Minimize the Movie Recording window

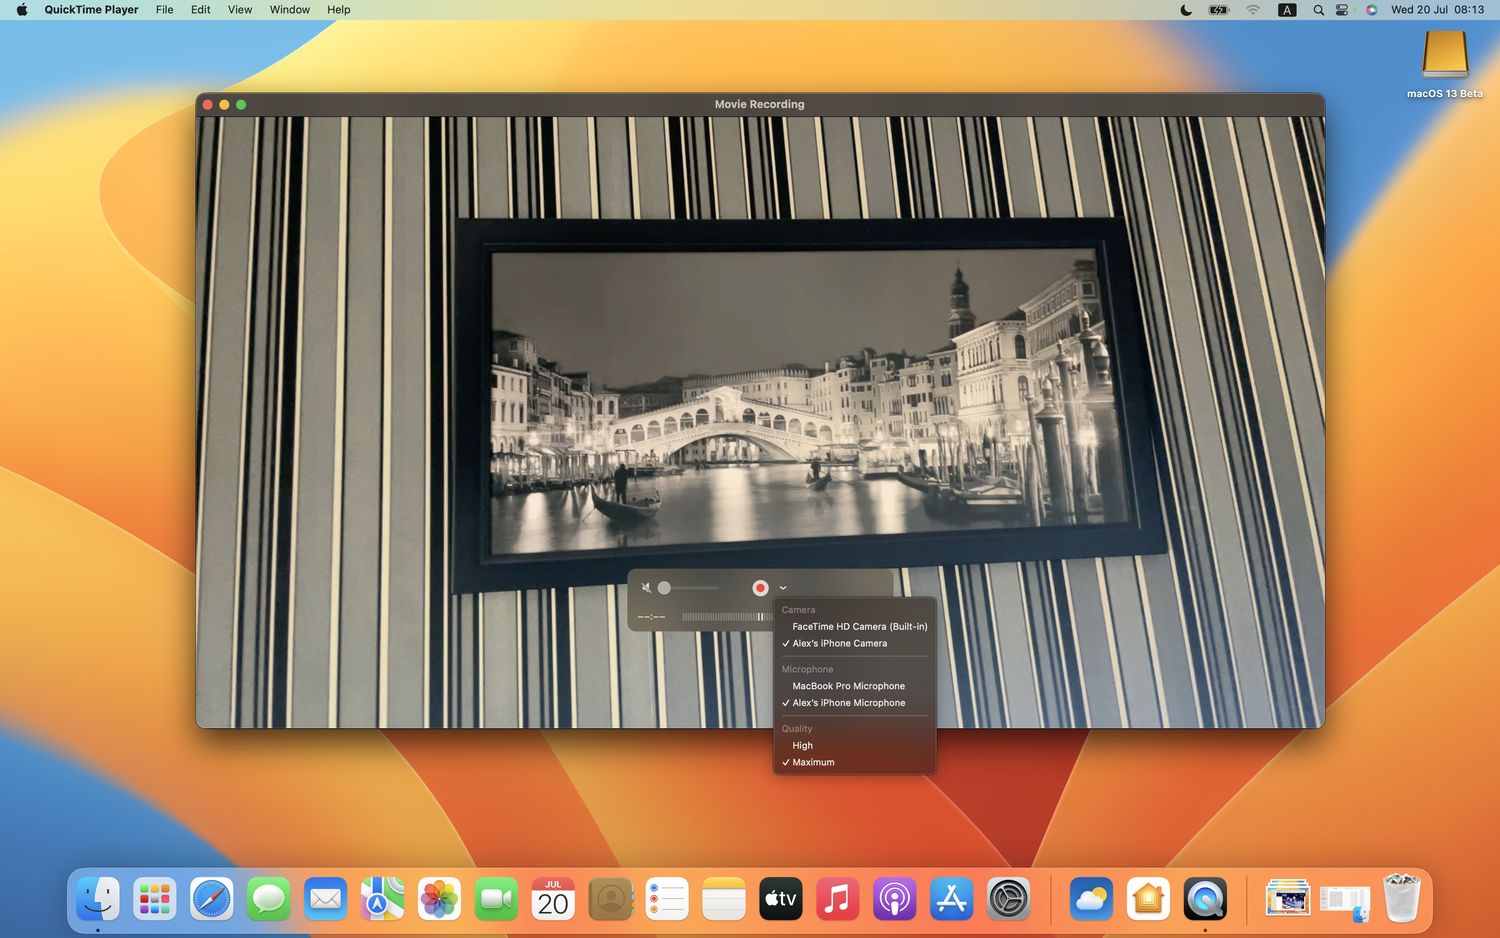pos(224,104)
